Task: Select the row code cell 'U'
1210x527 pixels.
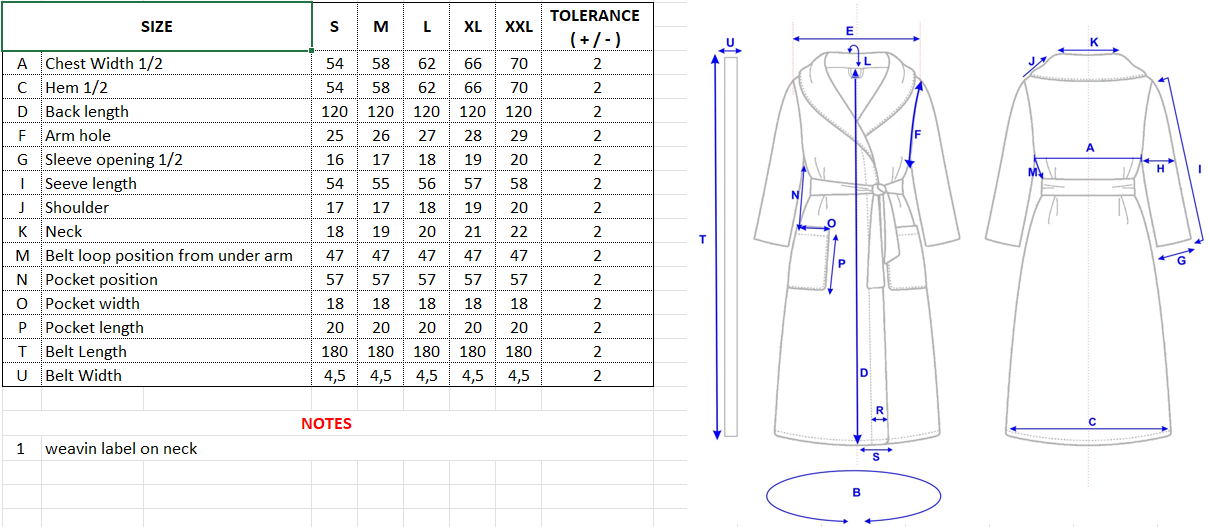Action: pos(22,375)
